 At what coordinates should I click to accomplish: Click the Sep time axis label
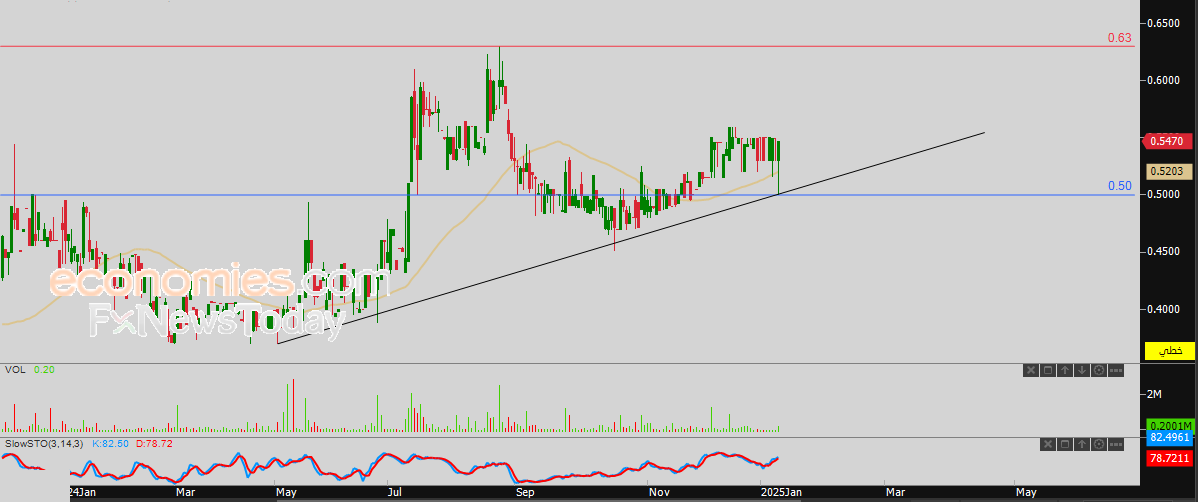coord(525,494)
